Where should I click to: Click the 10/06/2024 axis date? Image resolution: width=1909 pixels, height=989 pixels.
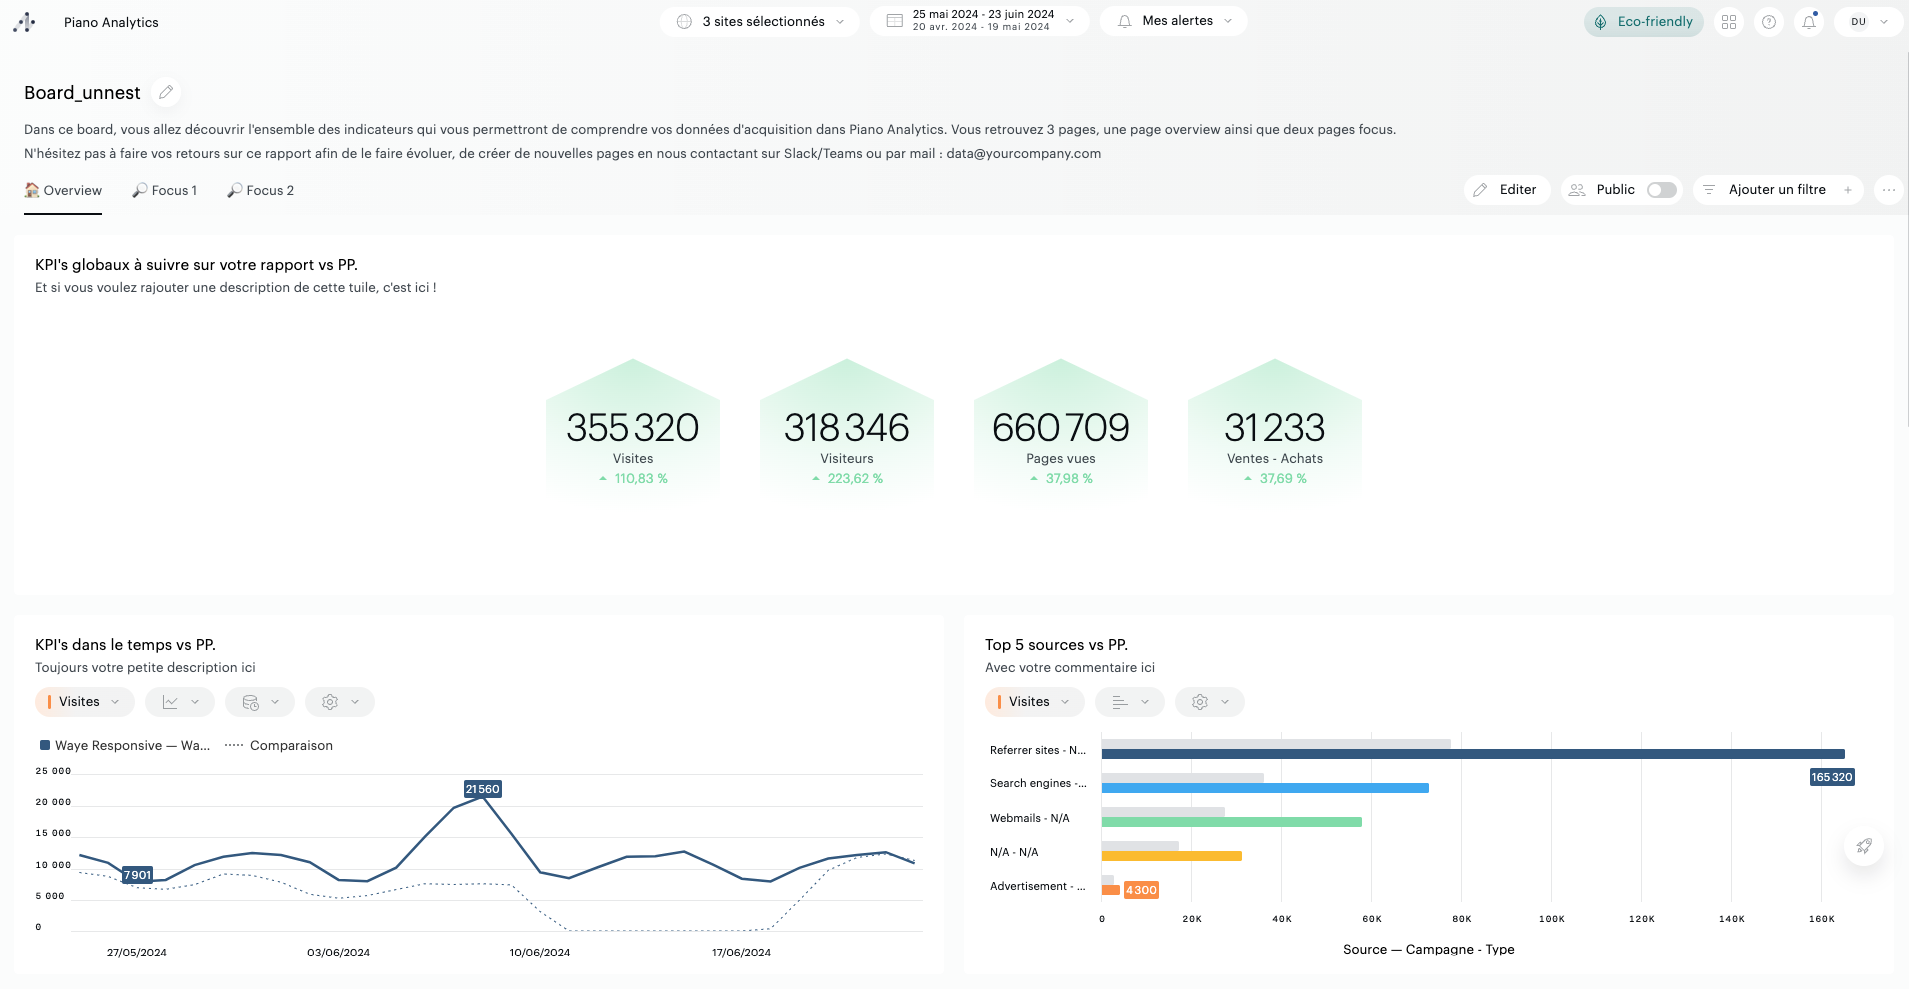tap(540, 953)
